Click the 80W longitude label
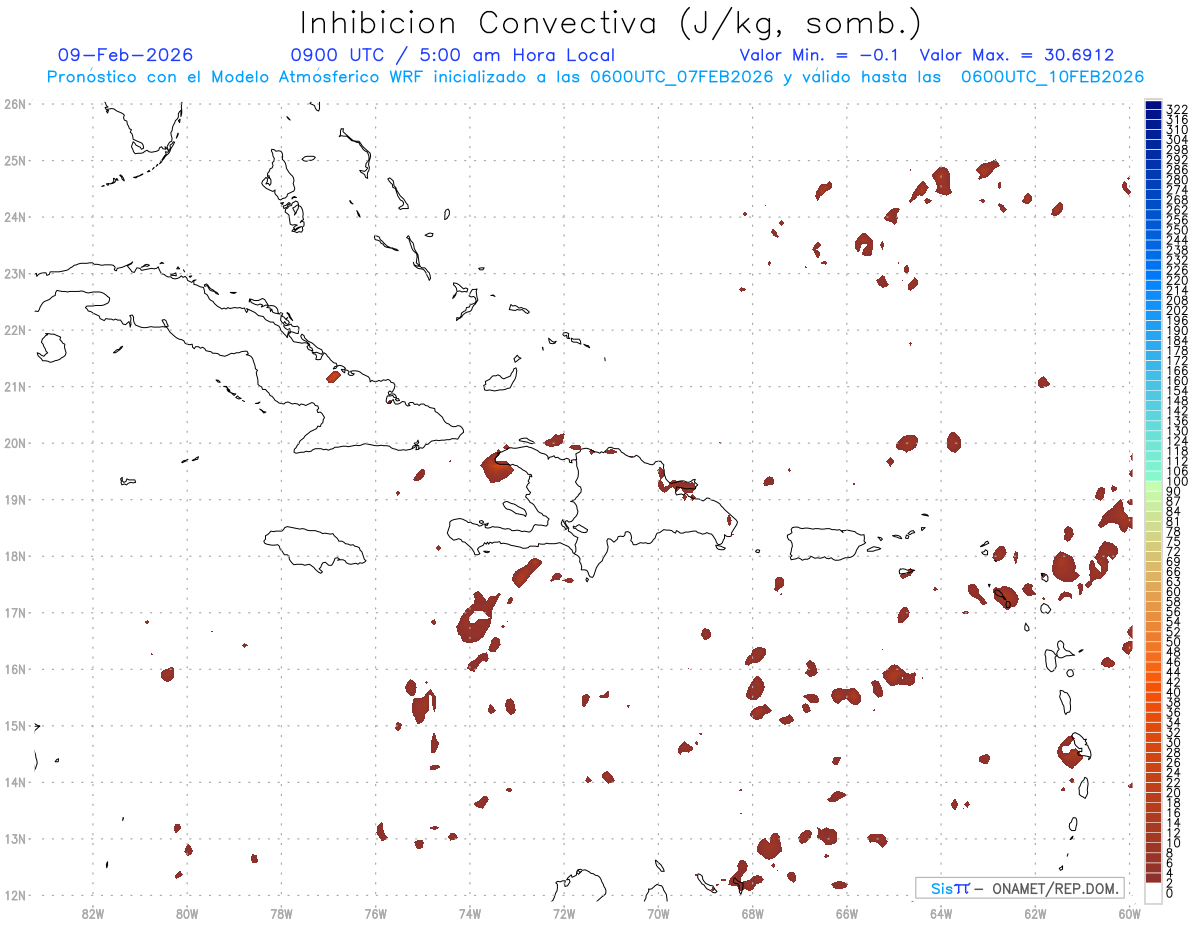This screenshot has height=927, width=1200. coord(186,913)
